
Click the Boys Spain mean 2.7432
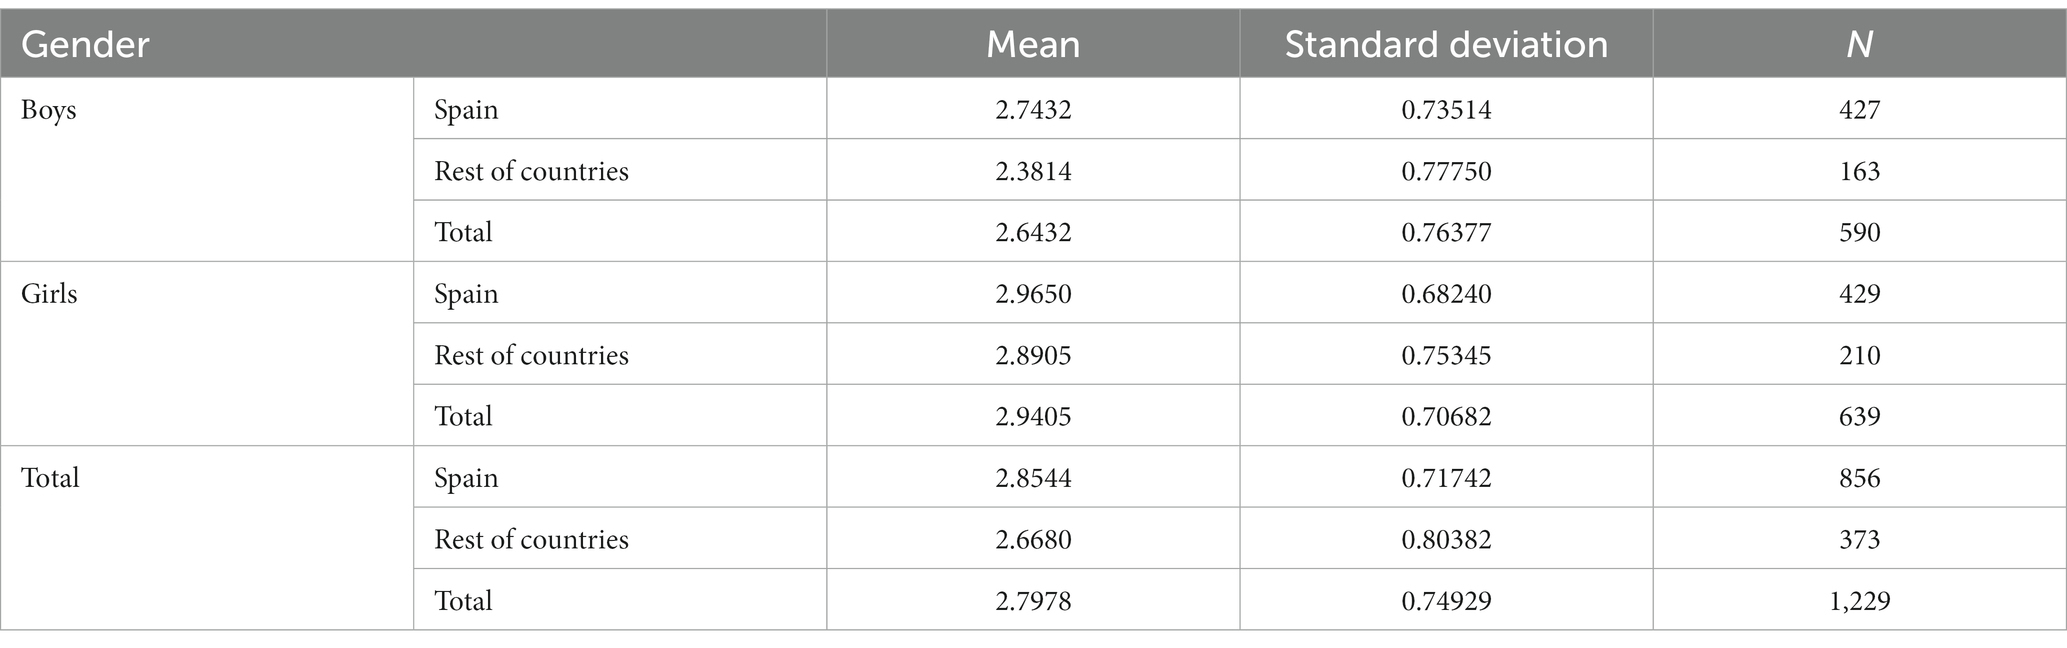click(x=1033, y=109)
